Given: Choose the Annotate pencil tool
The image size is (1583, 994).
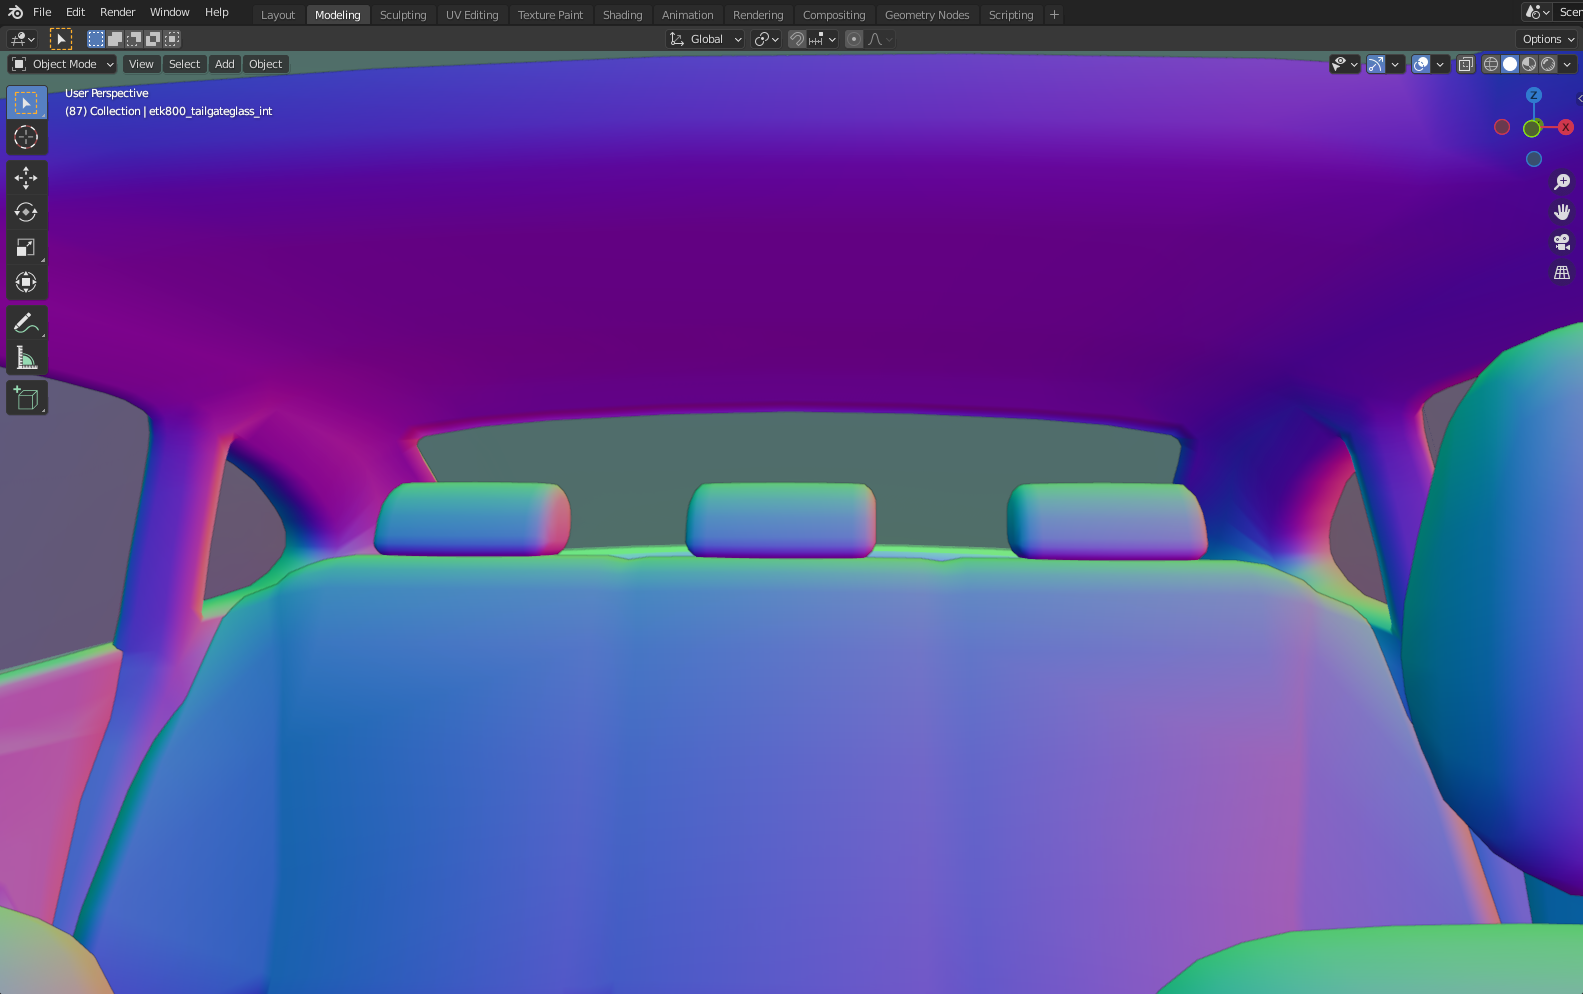Looking at the screenshot, I should tap(27, 323).
